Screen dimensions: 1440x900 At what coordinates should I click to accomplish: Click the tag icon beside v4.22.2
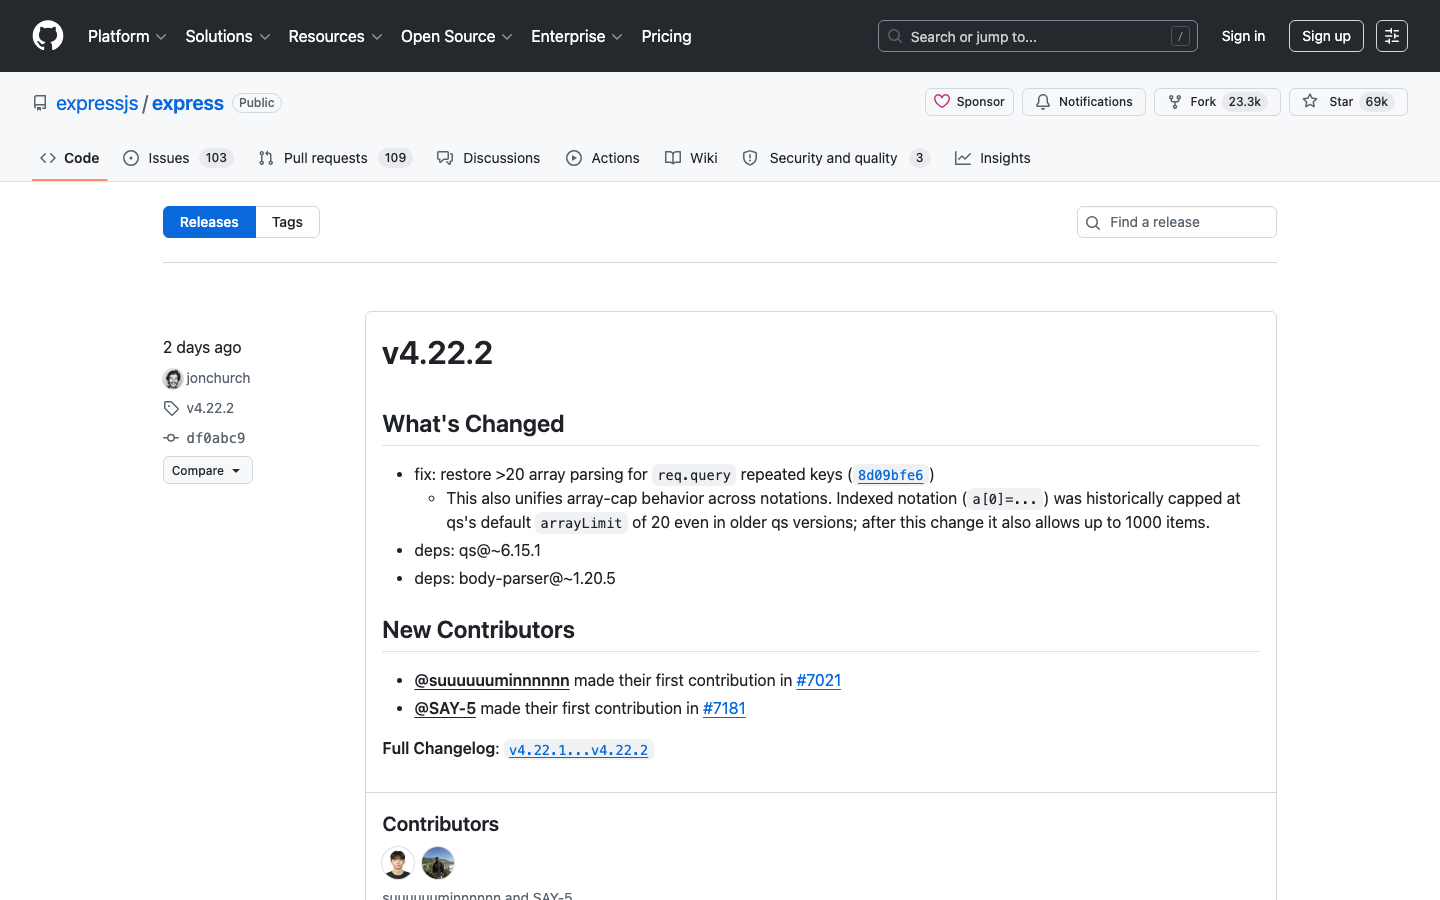pyautogui.click(x=171, y=408)
